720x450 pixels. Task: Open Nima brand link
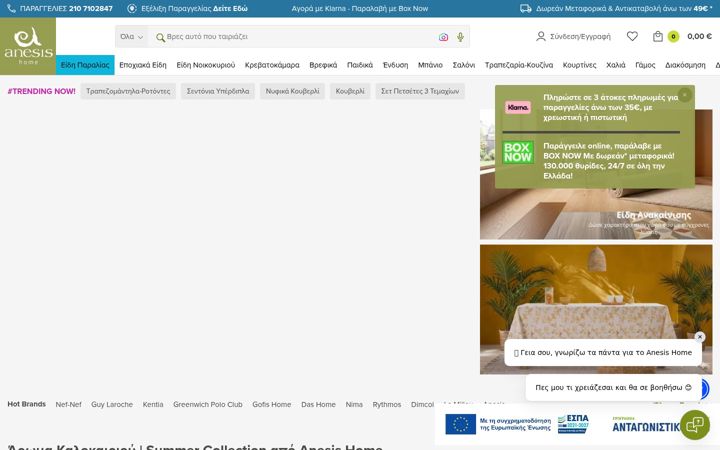[x=354, y=405]
